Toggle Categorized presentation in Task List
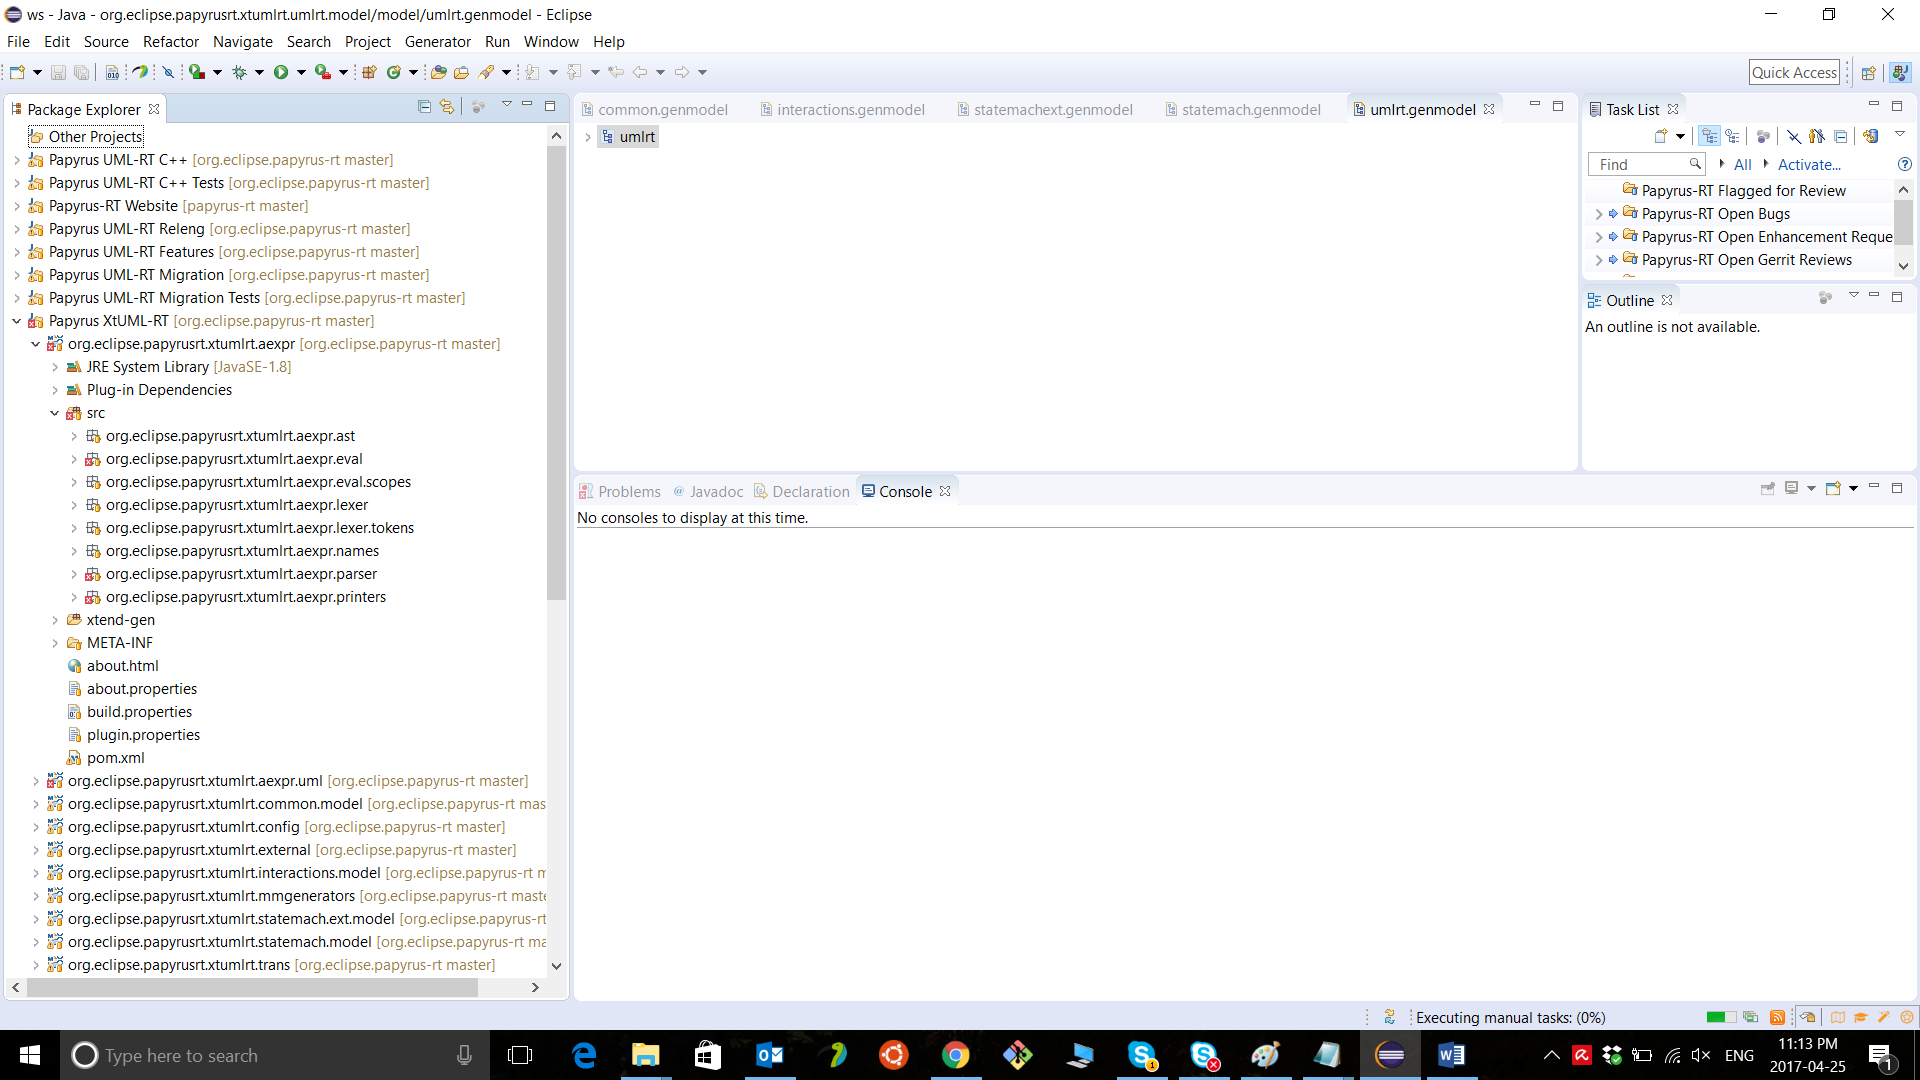Screen dimensions: 1920x1080 [x=1709, y=137]
